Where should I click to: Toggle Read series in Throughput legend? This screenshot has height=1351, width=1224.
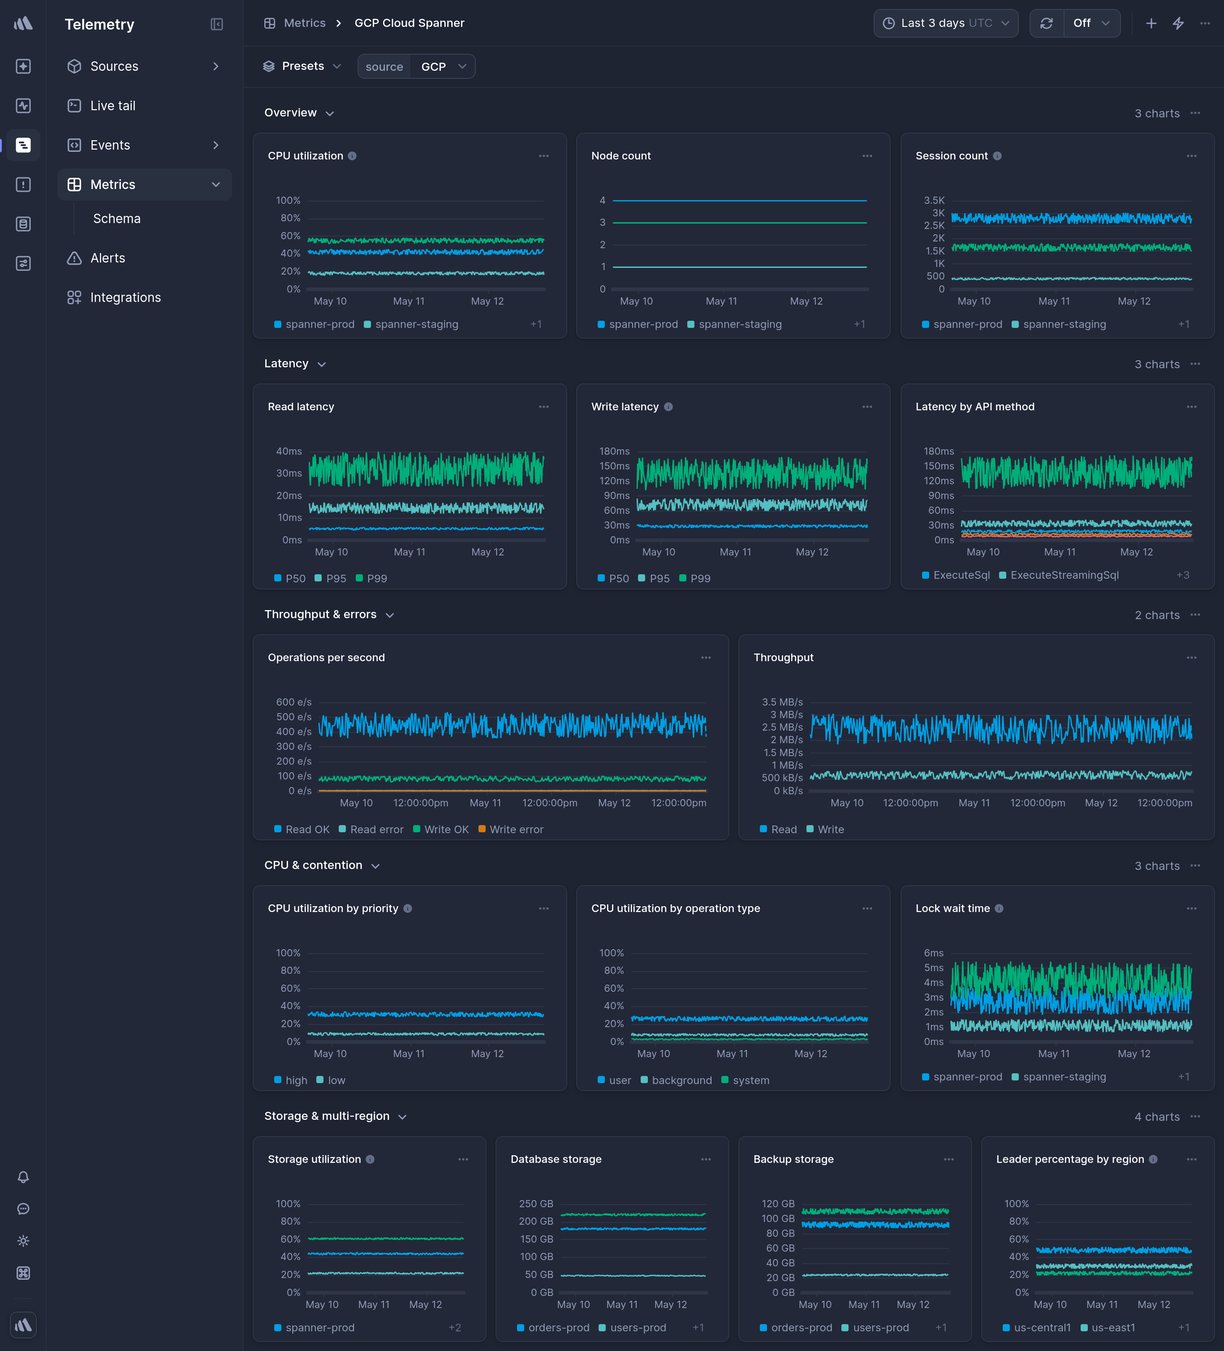(x=778, y=829)
